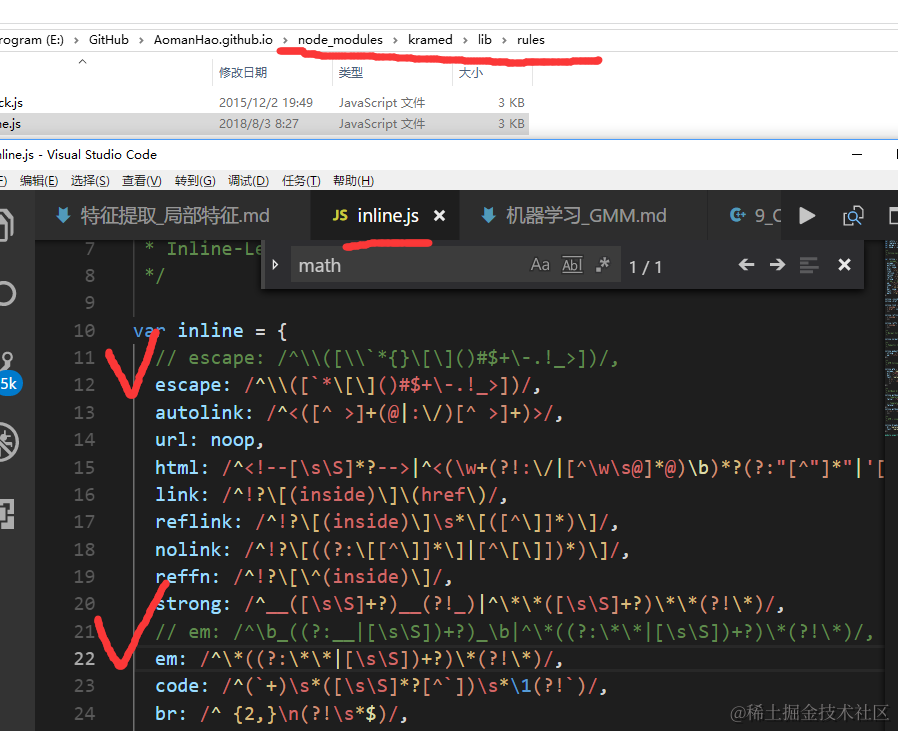Open 任务(T) menu
This screenshot has height=731, width=898.
coord(301,181)
